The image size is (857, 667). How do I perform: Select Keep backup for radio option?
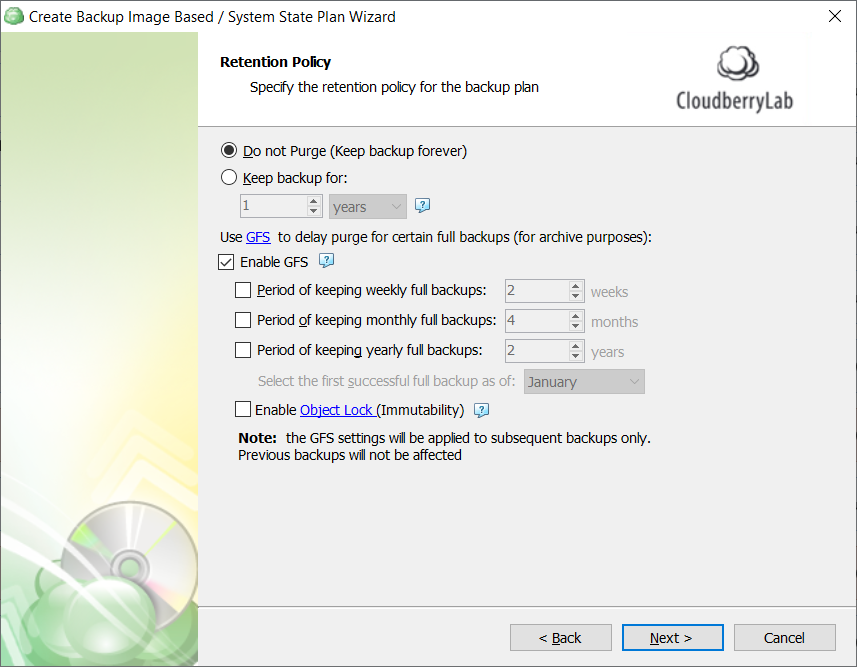(229, 177)
